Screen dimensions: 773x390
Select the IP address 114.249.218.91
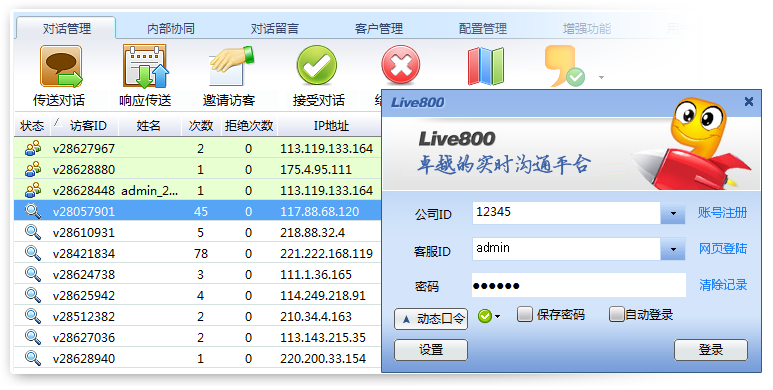click(x=323, y=295)
